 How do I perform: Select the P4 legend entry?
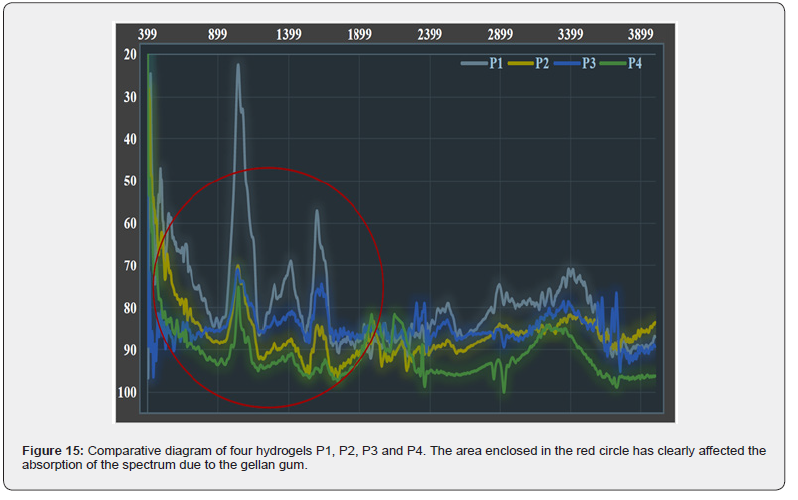[634, 64]
